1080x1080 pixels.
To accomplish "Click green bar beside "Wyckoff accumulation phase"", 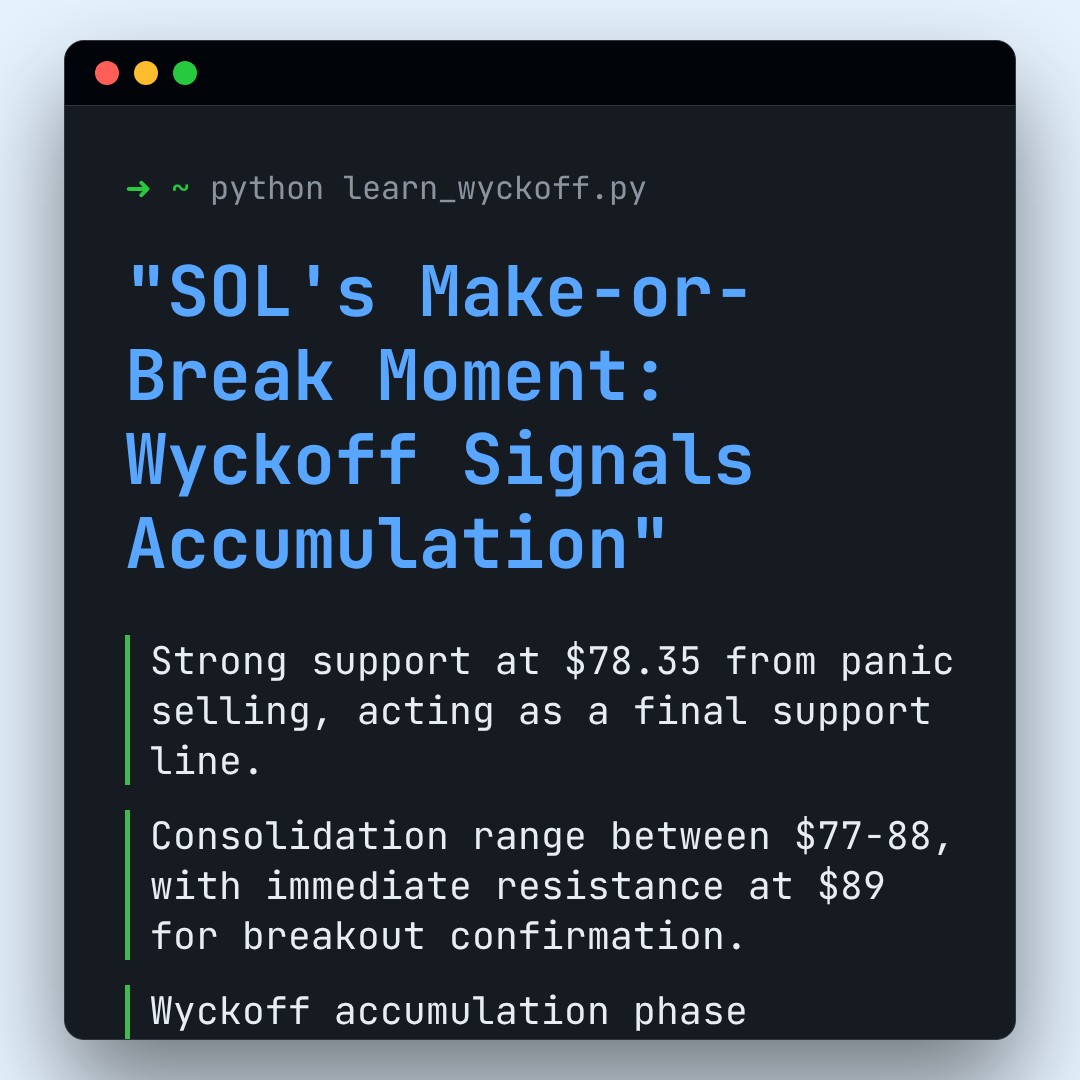I will [x=128, y=1012].
